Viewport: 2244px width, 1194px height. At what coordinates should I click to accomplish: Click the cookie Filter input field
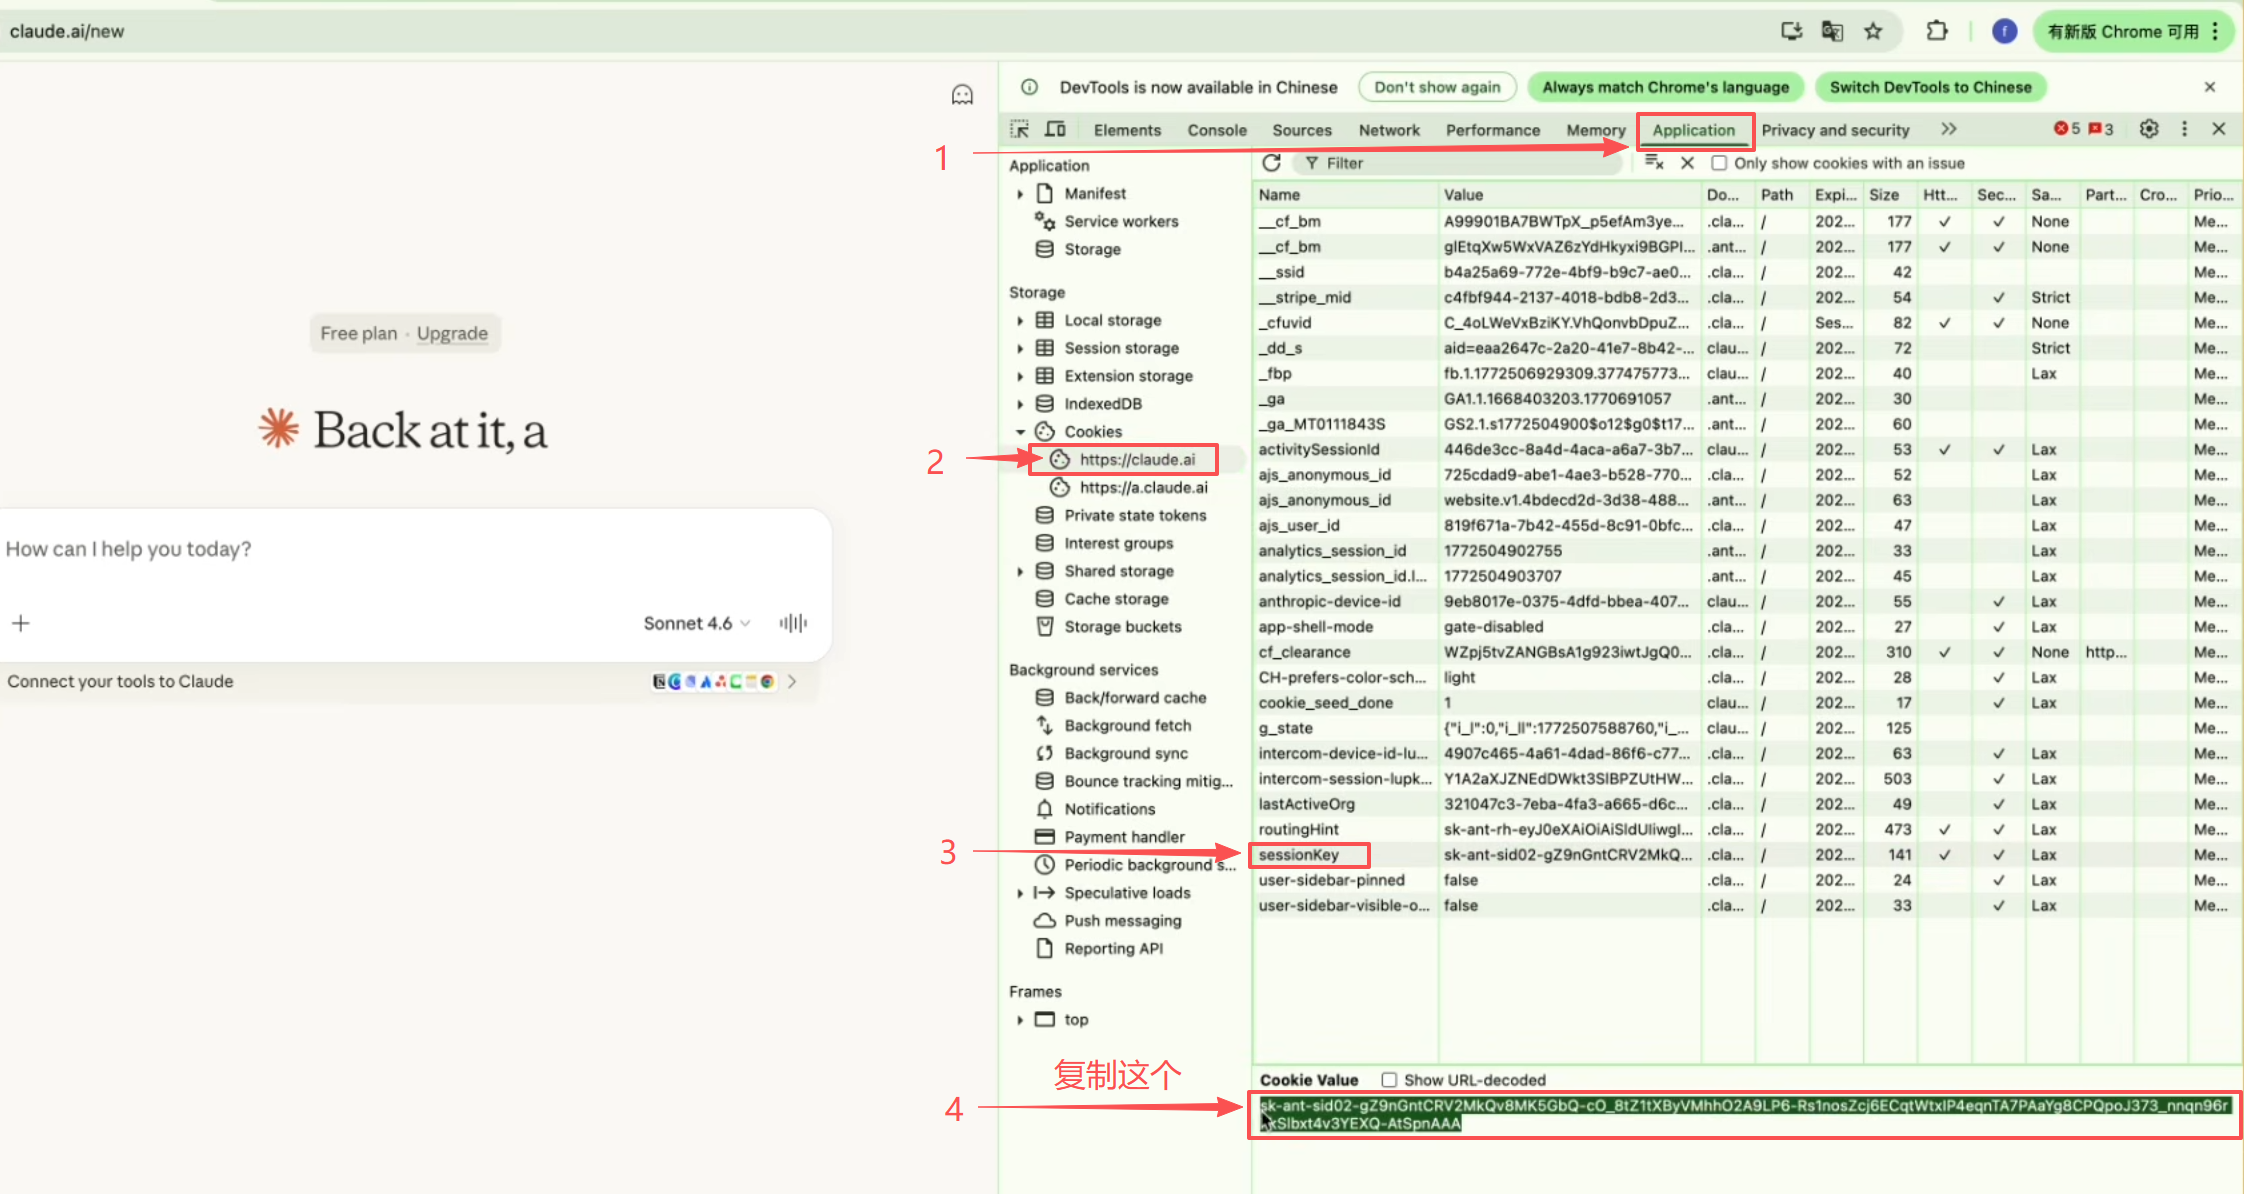pyautogui.click(x=1456, y=163)
